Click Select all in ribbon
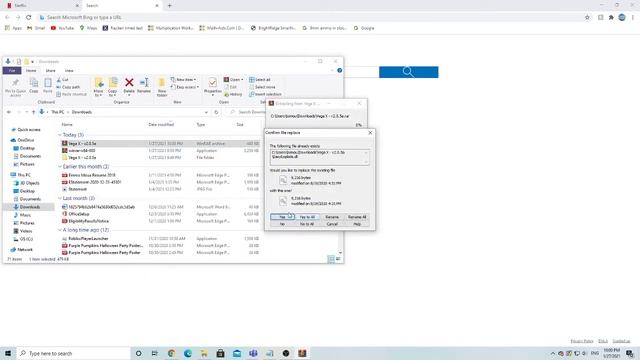640x360 pixels. 260,80
